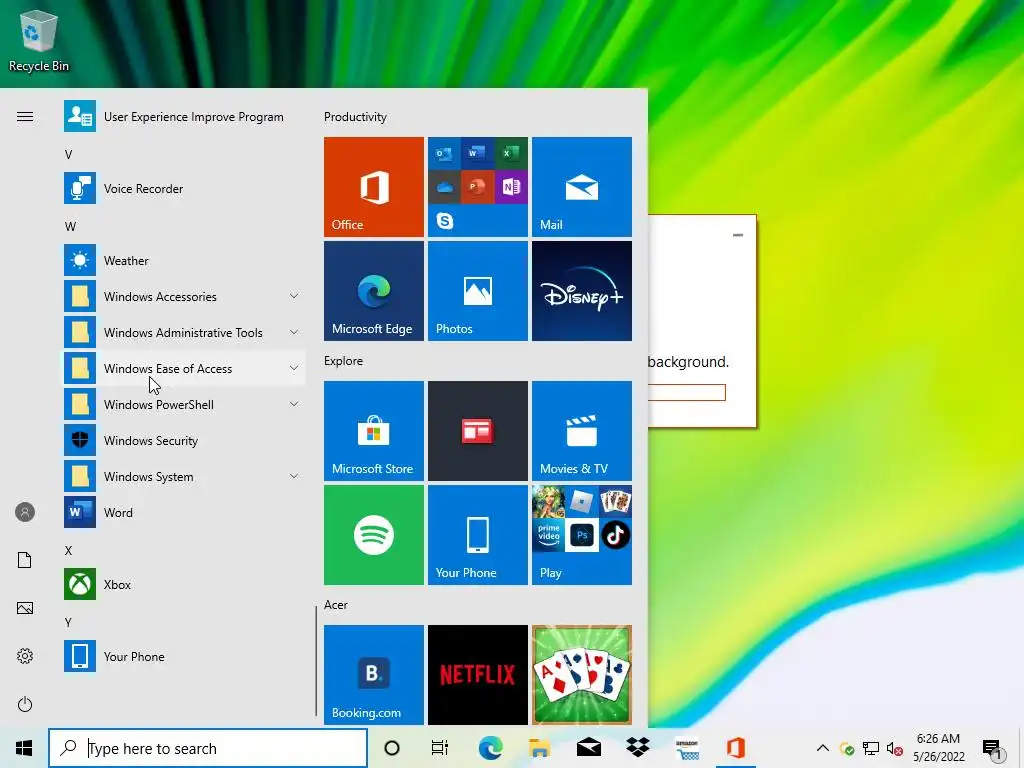Launch the Netflix tile

point(477,675)
